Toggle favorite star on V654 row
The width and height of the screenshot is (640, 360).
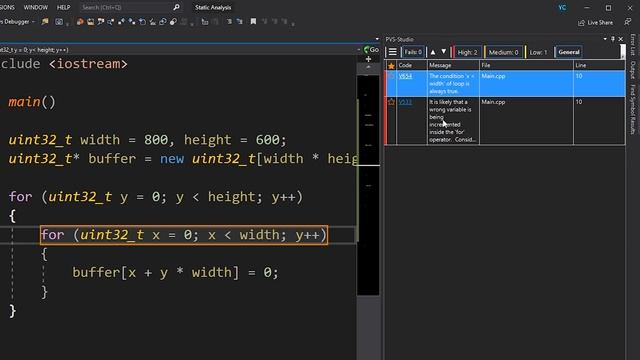391,76
